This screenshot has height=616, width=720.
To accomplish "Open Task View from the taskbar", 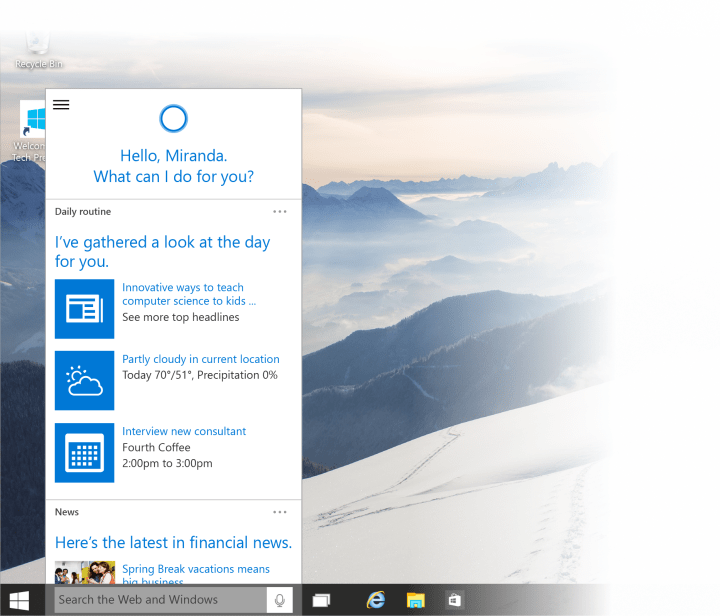I will 321,600.
